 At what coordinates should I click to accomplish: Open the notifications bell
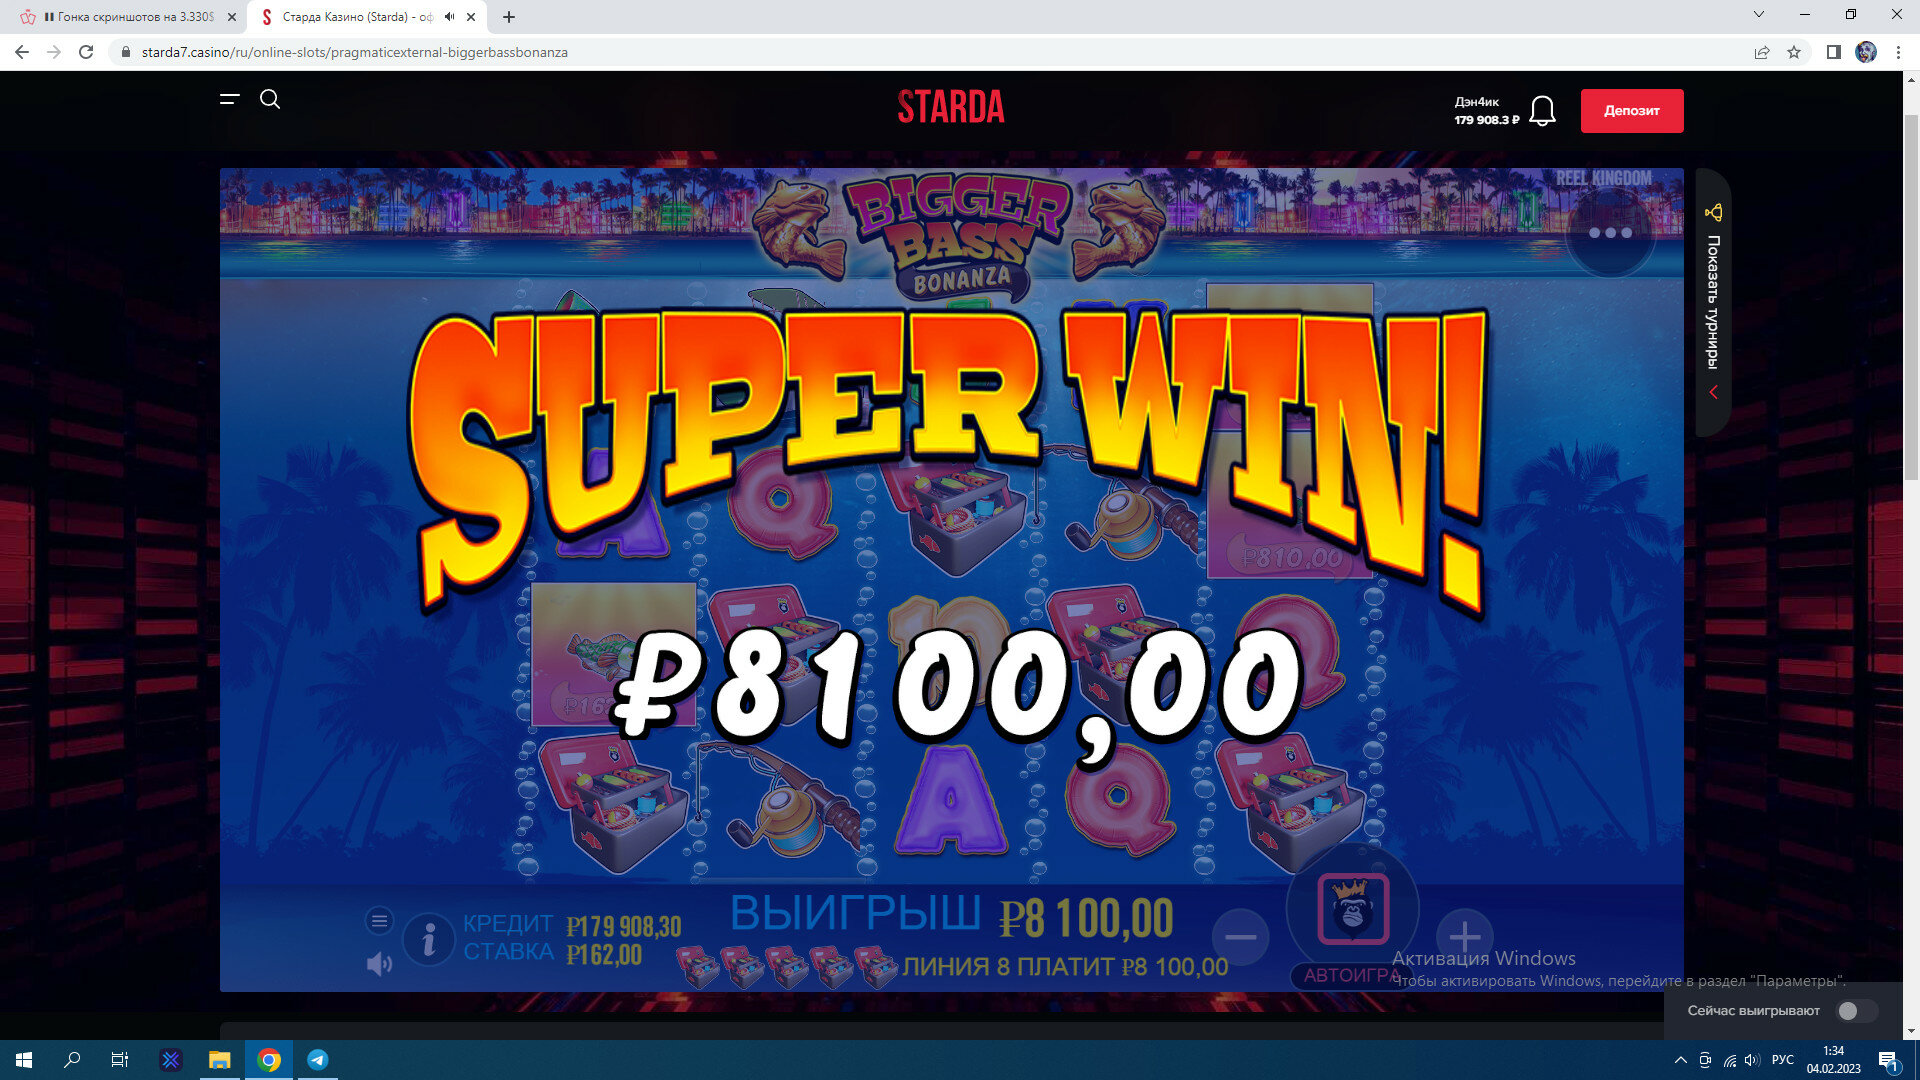(1542, 111)
